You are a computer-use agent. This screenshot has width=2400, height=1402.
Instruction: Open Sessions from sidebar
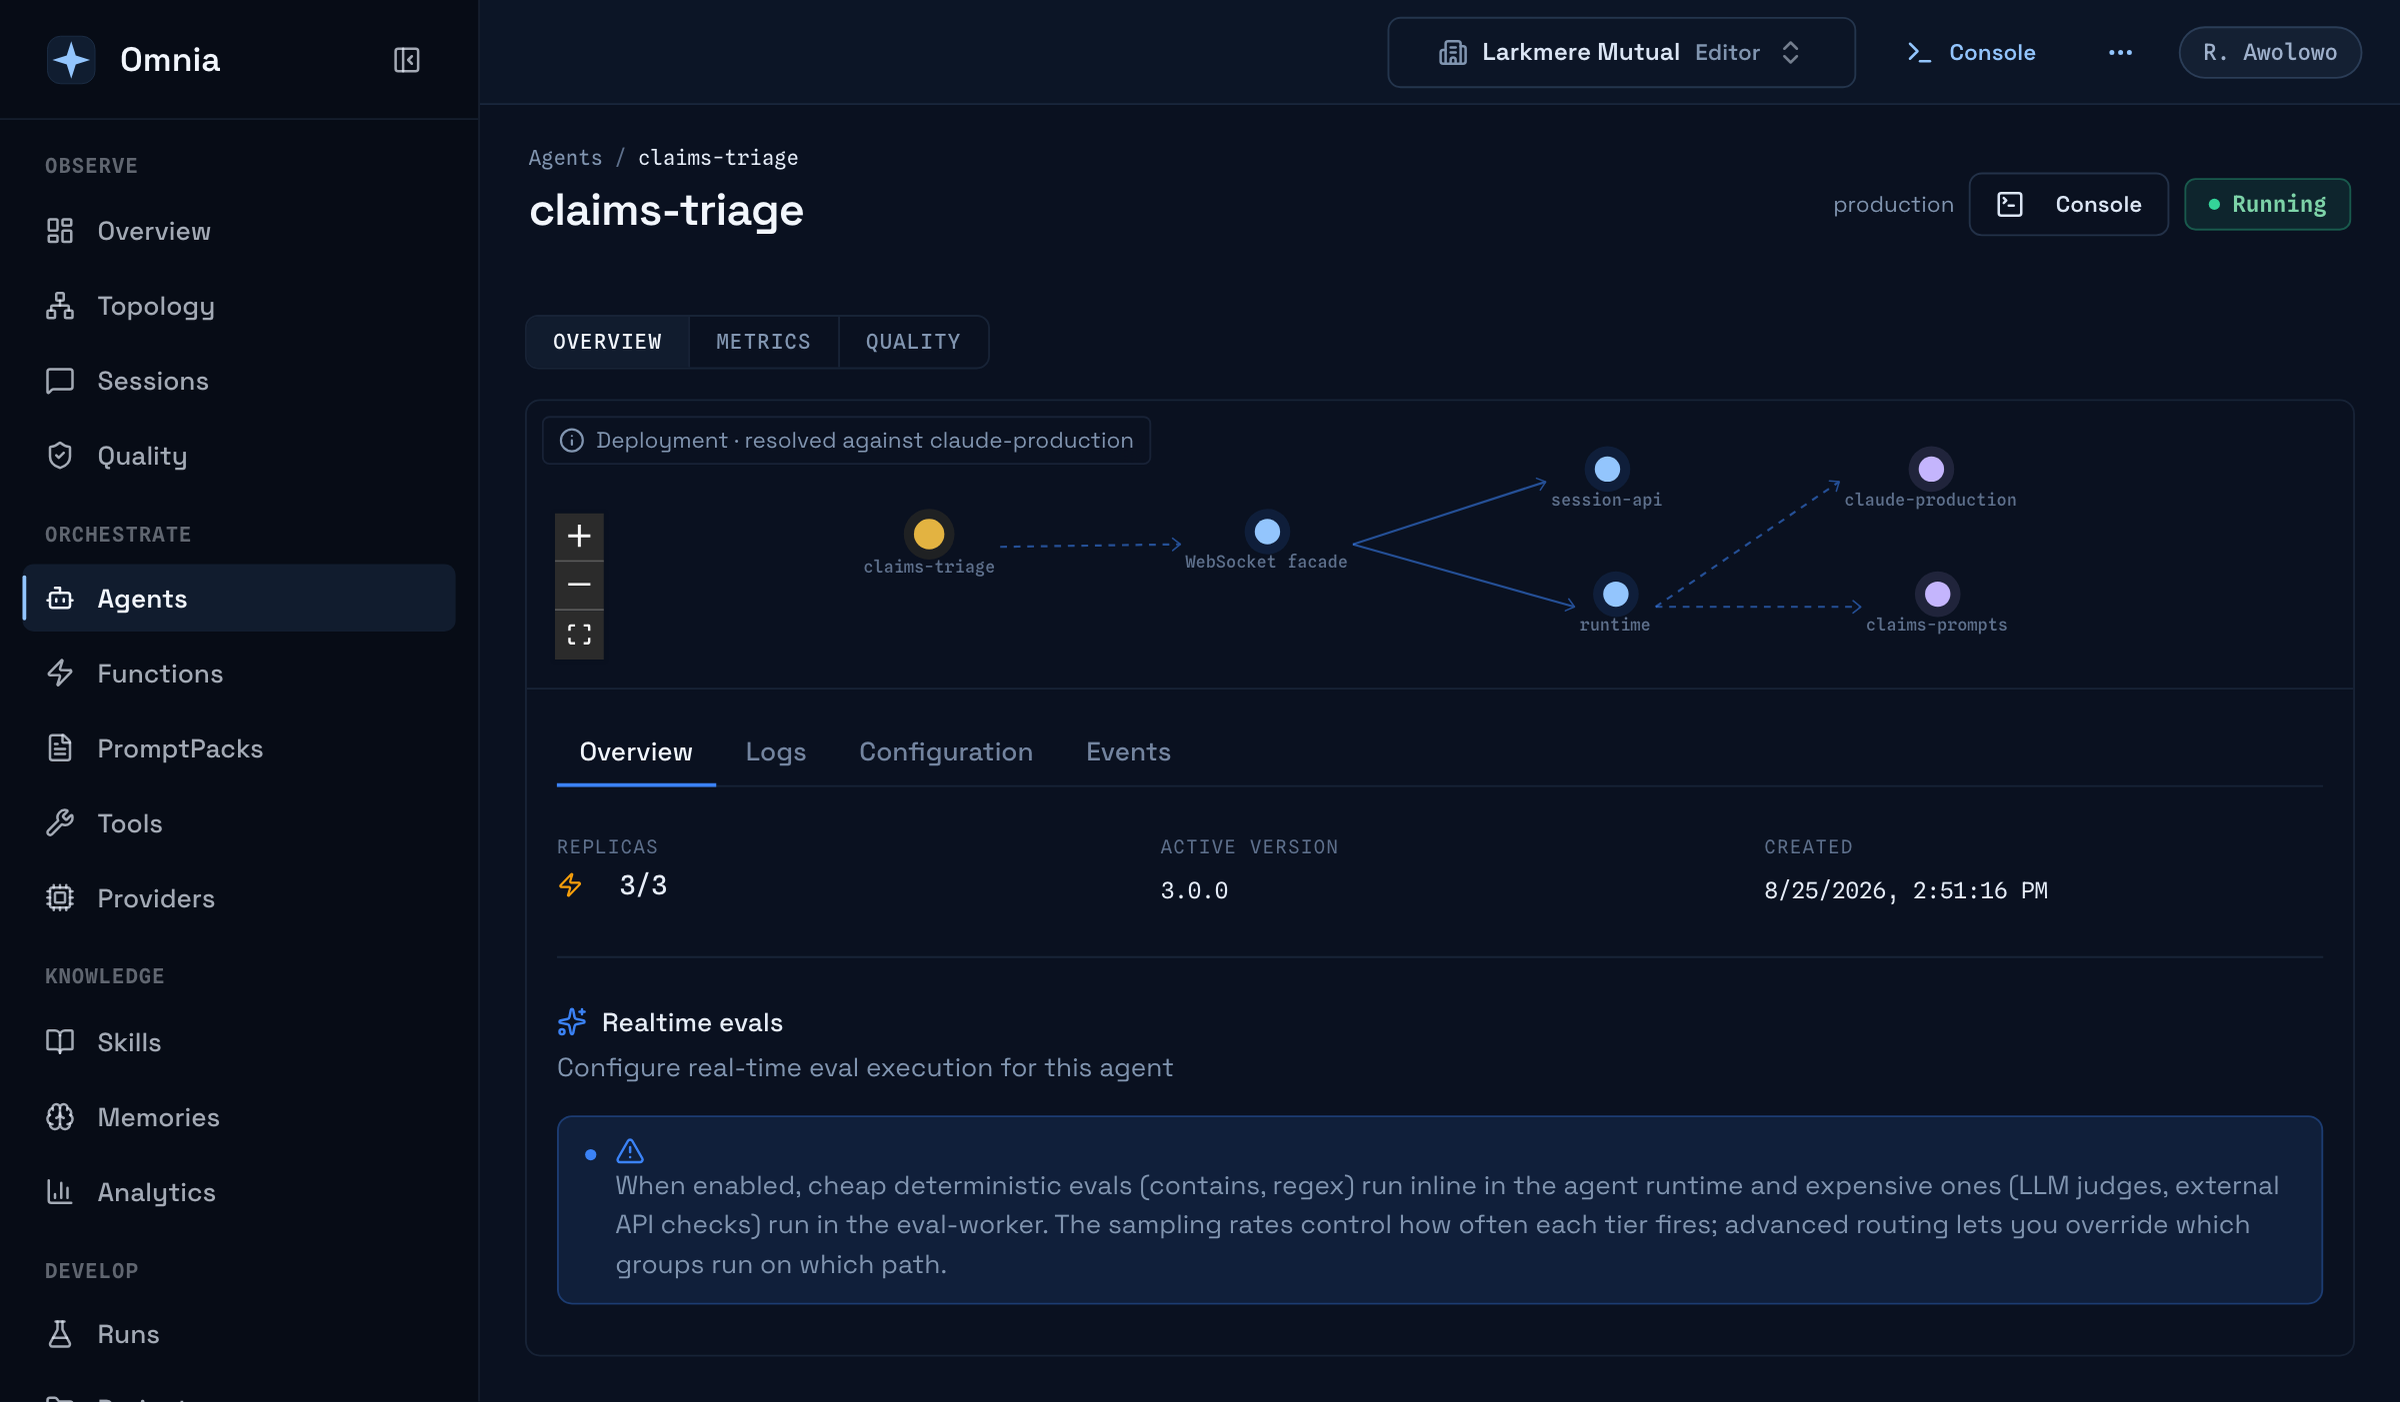[x=238, y=381]
